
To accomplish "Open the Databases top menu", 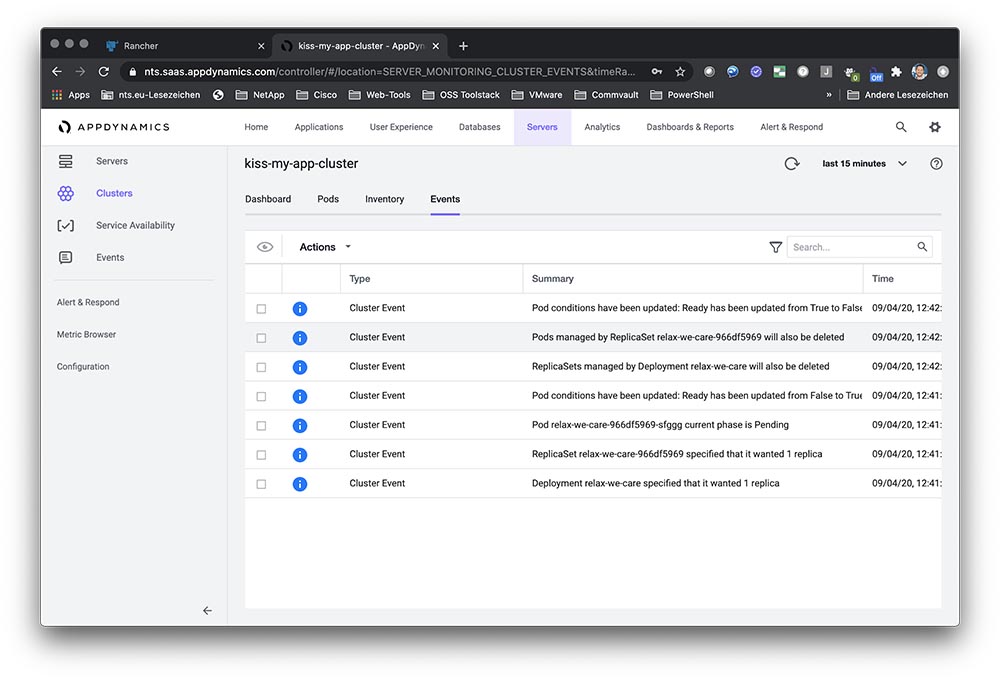I will pyautogui.click(x=479, y=127).
